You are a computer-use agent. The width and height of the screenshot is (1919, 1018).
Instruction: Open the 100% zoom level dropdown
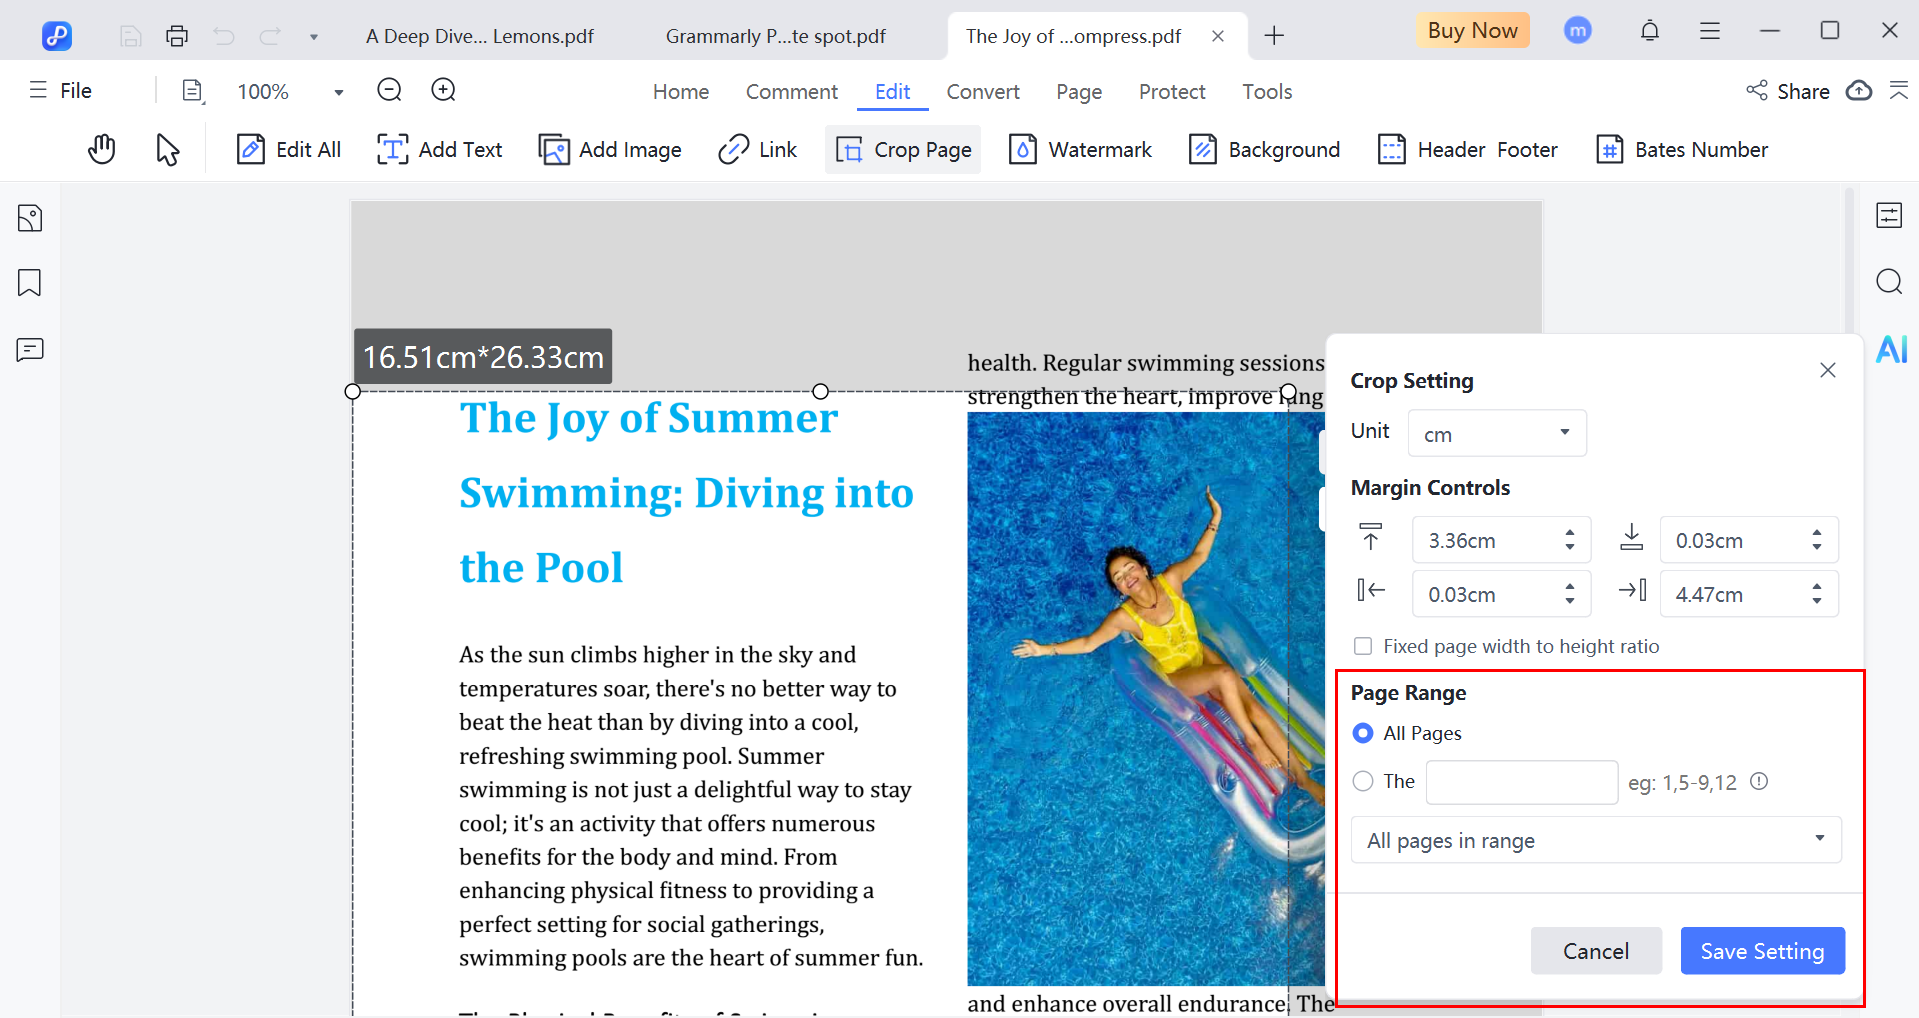coord(339,92)
